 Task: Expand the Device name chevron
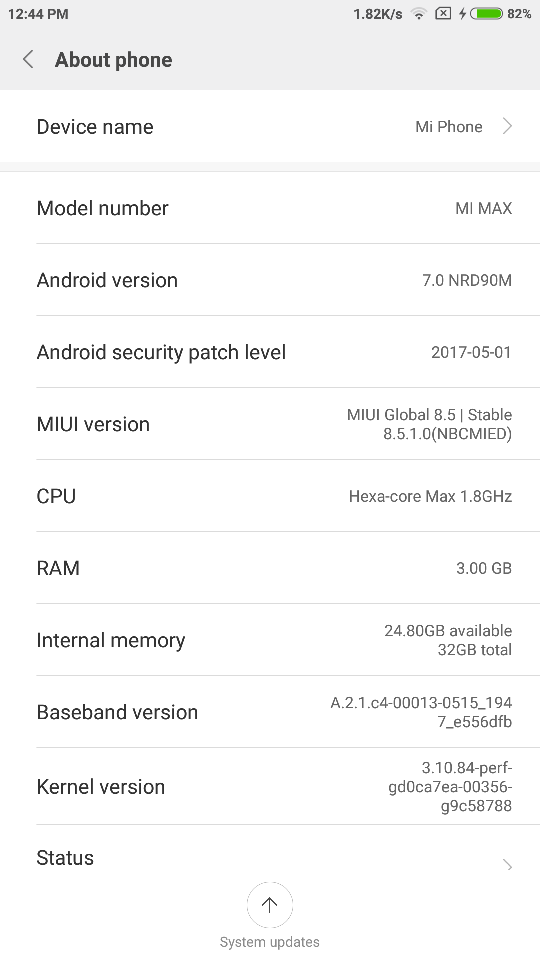point(507,126)
